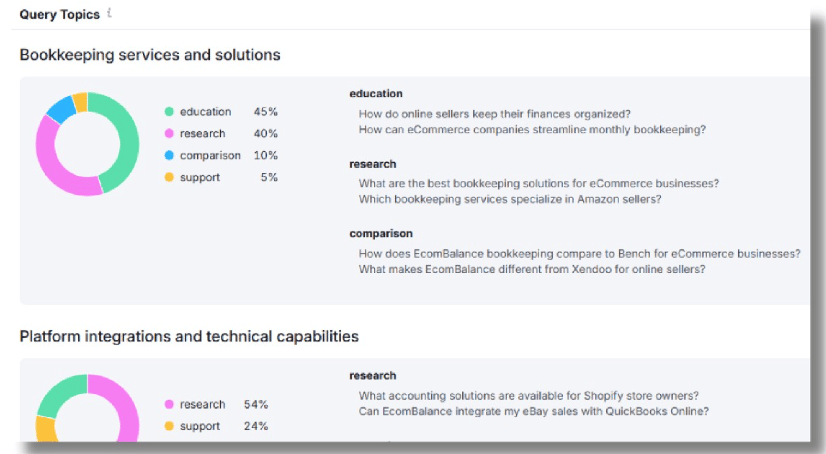Open 'Which bookkeeping services specialize in Amazon sellers?'
826x454 pixels.
point(510,199)
